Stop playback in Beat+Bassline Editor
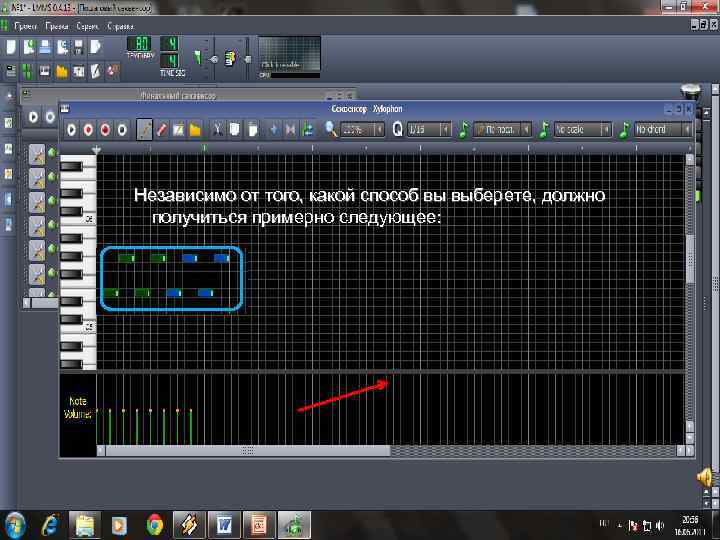Image resolution: width=720 pixels, height=540 pixels. (x=50, y=117)
